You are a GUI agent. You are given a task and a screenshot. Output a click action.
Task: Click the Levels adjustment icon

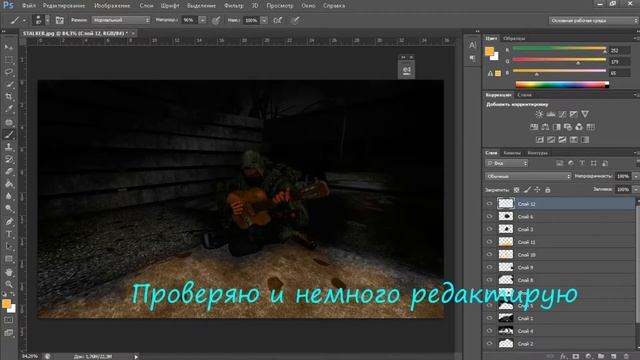coord(551,114)
